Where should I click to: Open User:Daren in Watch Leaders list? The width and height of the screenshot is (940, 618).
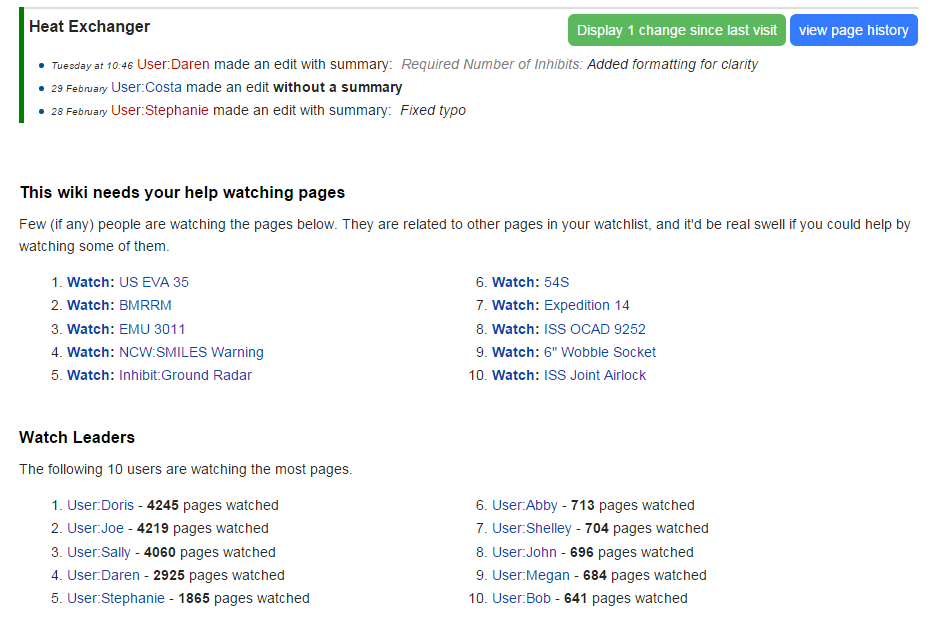(x=103, y=575)
